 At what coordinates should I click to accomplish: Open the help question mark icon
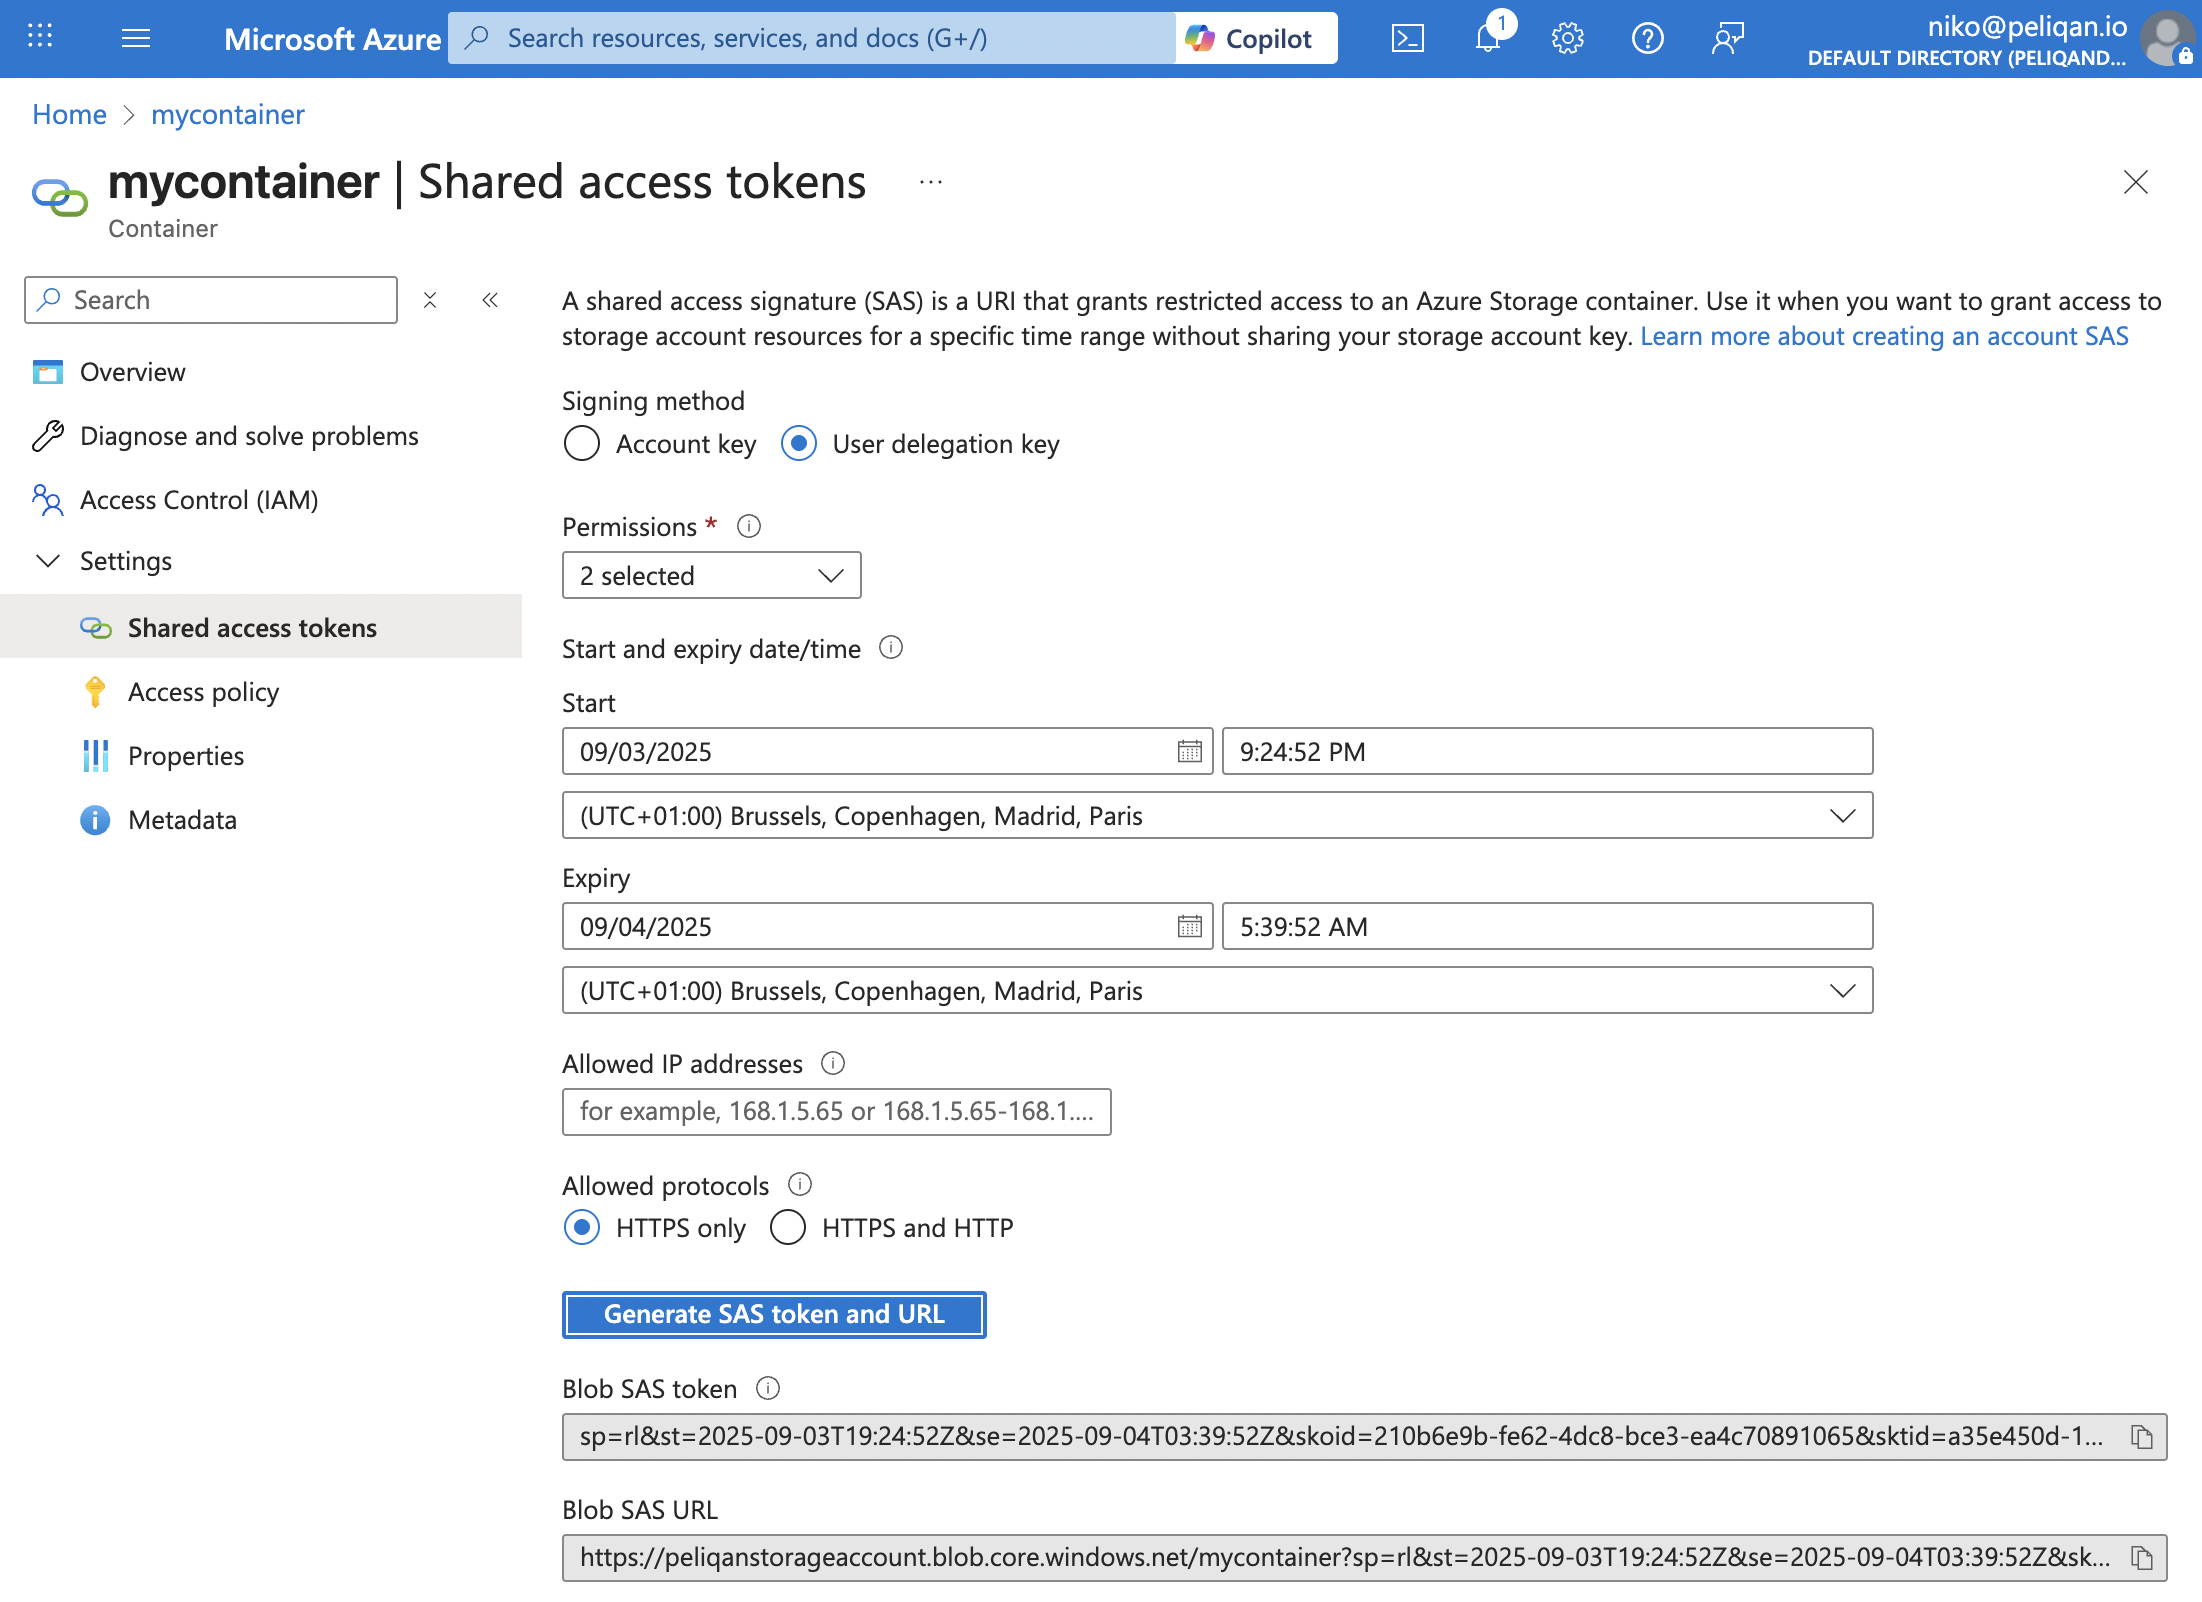(1647, 38)
